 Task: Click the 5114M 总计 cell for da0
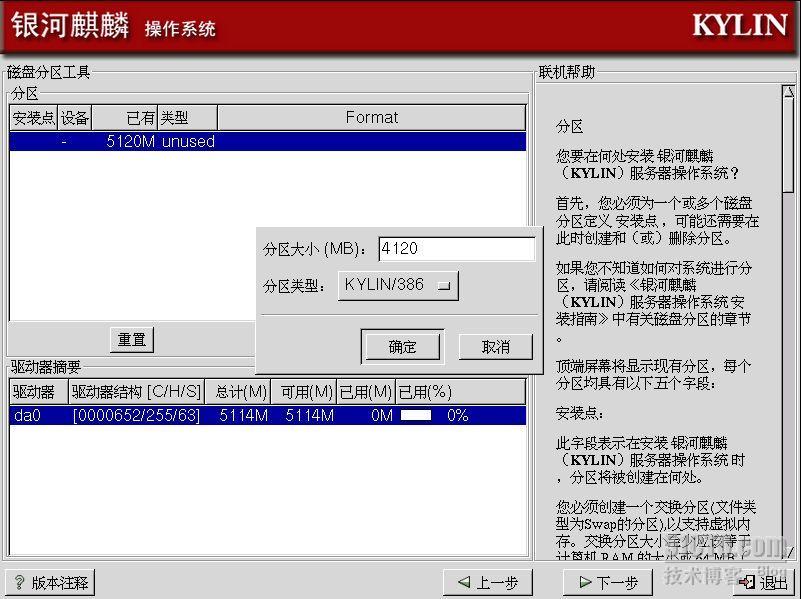click(x=244, y=415)
